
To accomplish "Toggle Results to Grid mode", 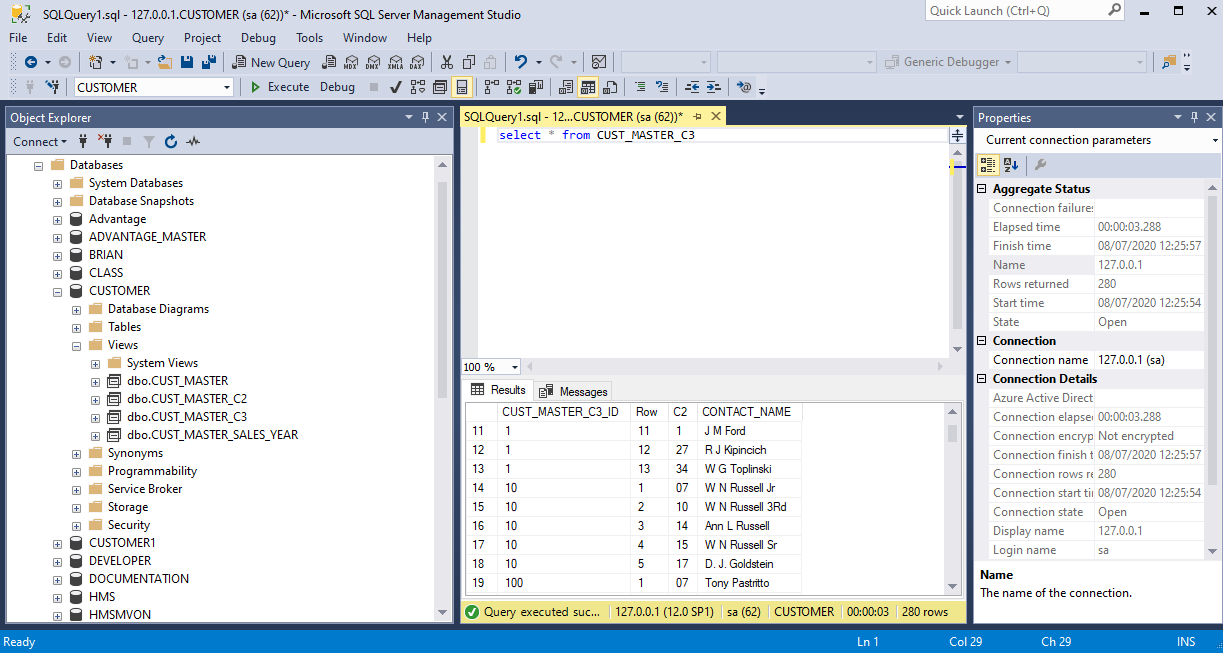I will (588, 87).
